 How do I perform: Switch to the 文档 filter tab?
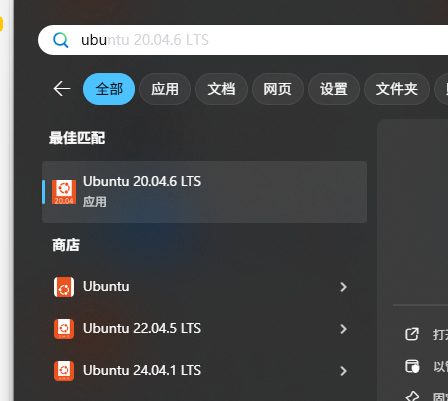click(221, 89)
